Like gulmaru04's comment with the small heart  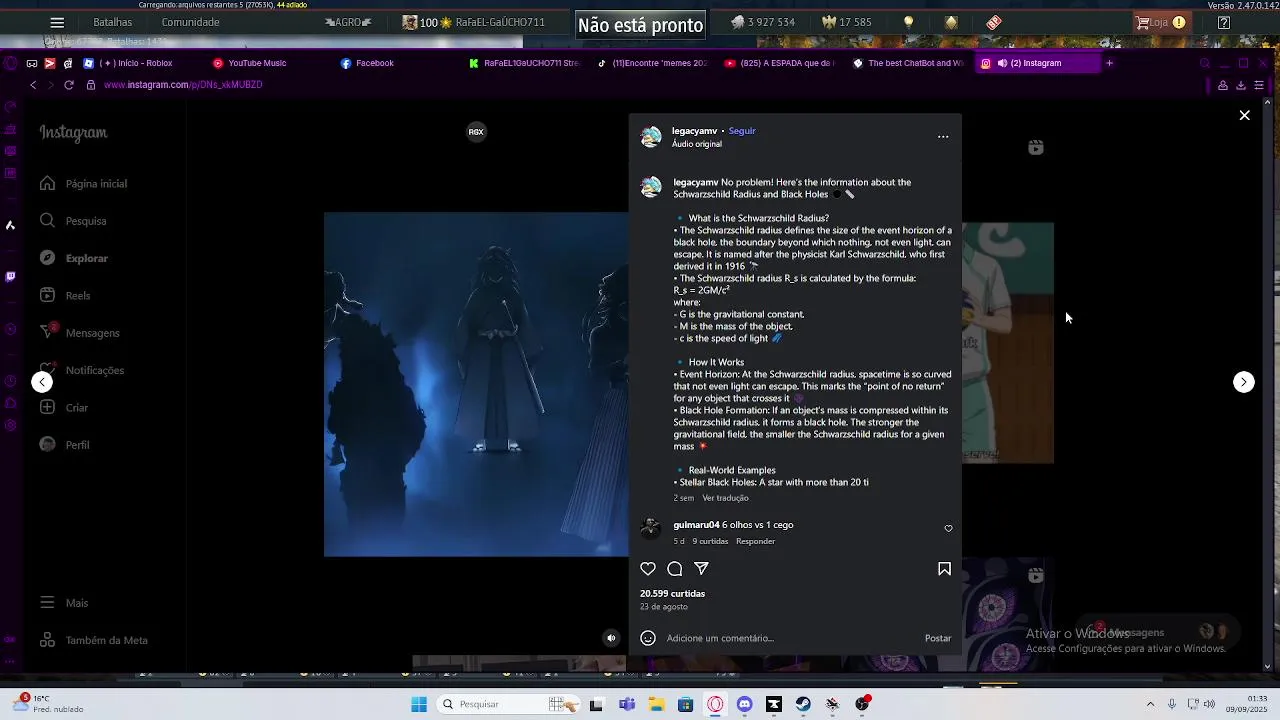click(948, 529)
